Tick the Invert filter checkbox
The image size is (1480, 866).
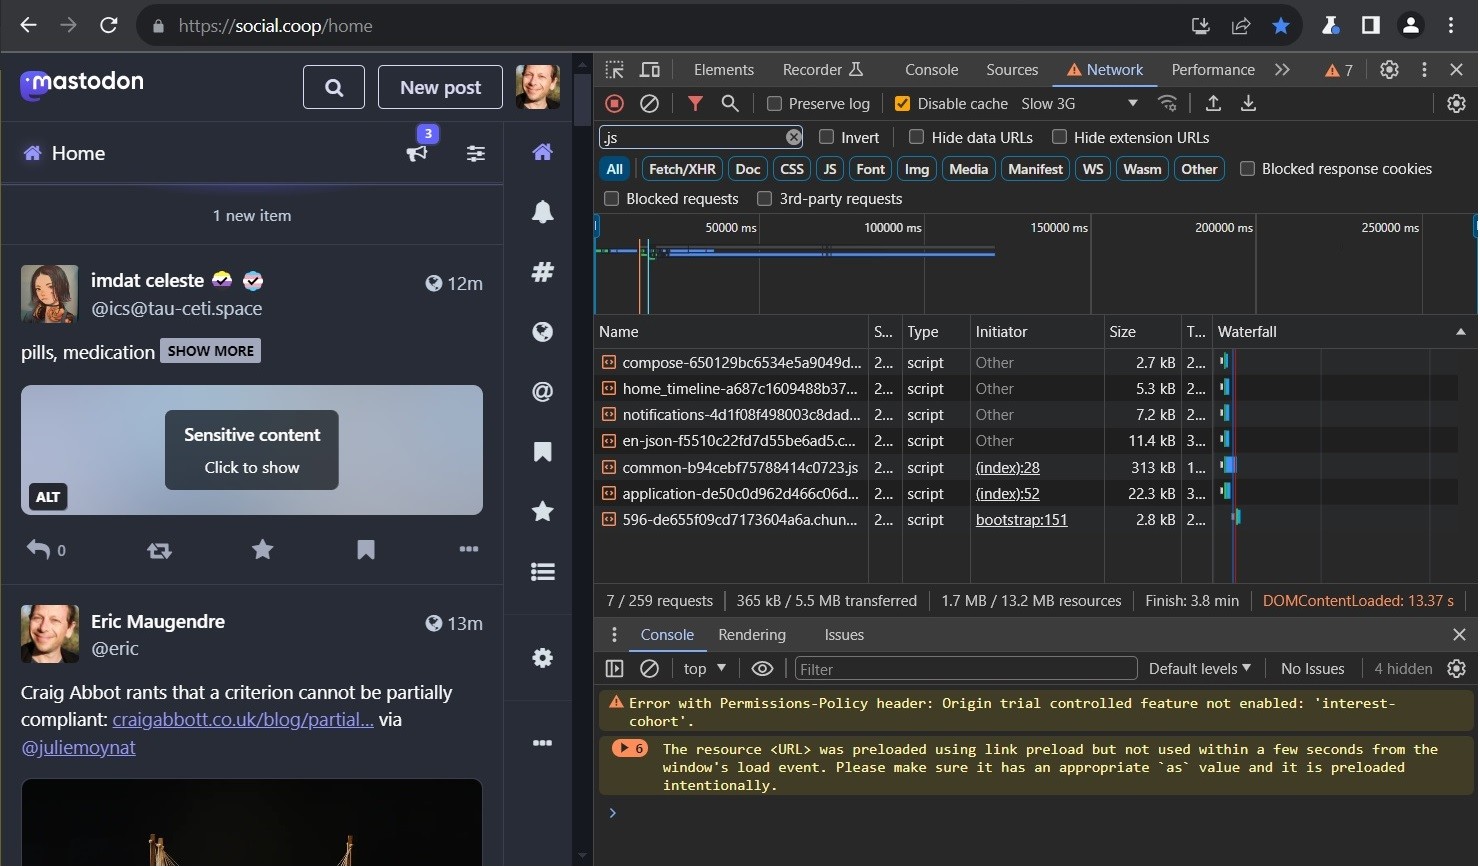(826, 138)
